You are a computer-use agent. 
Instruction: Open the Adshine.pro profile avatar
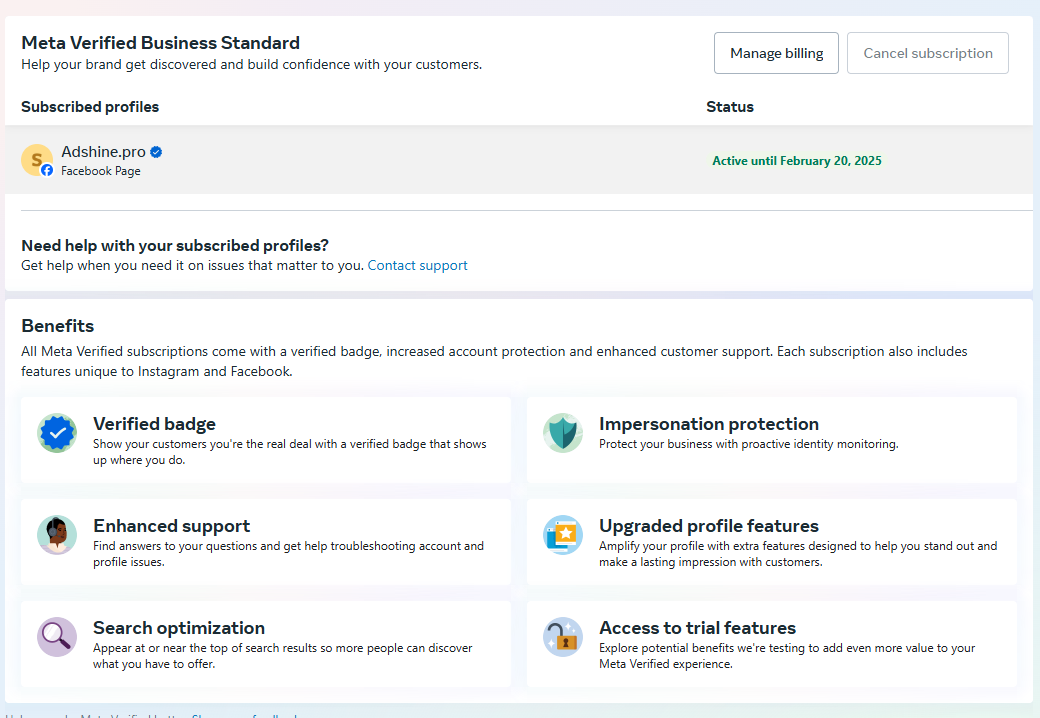36,159
